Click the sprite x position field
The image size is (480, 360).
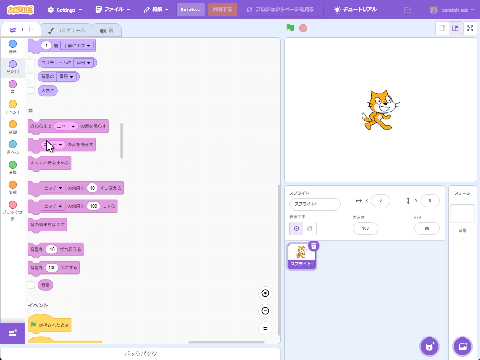tap(380, 201)
